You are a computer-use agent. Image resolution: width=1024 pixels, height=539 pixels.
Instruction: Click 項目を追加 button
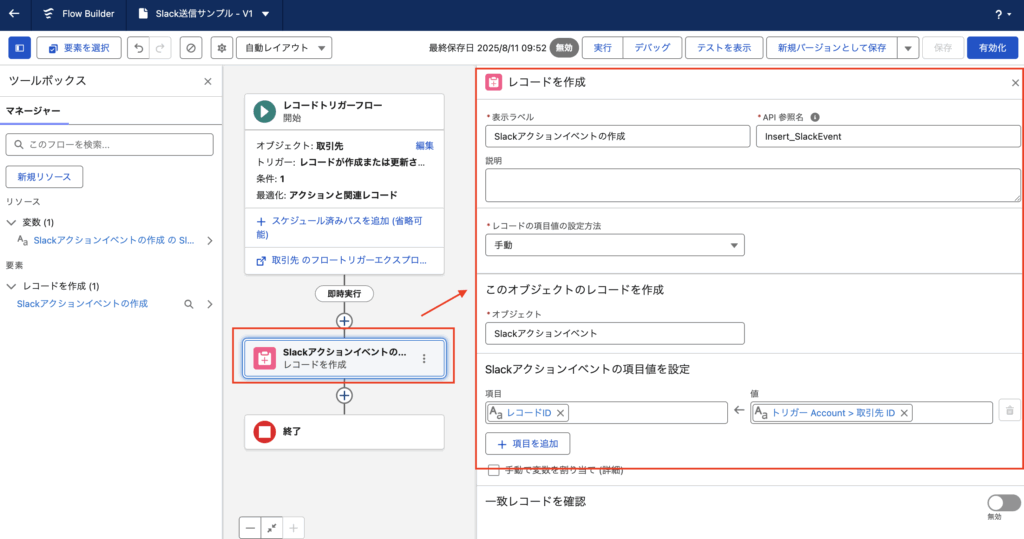pos(527,443)
